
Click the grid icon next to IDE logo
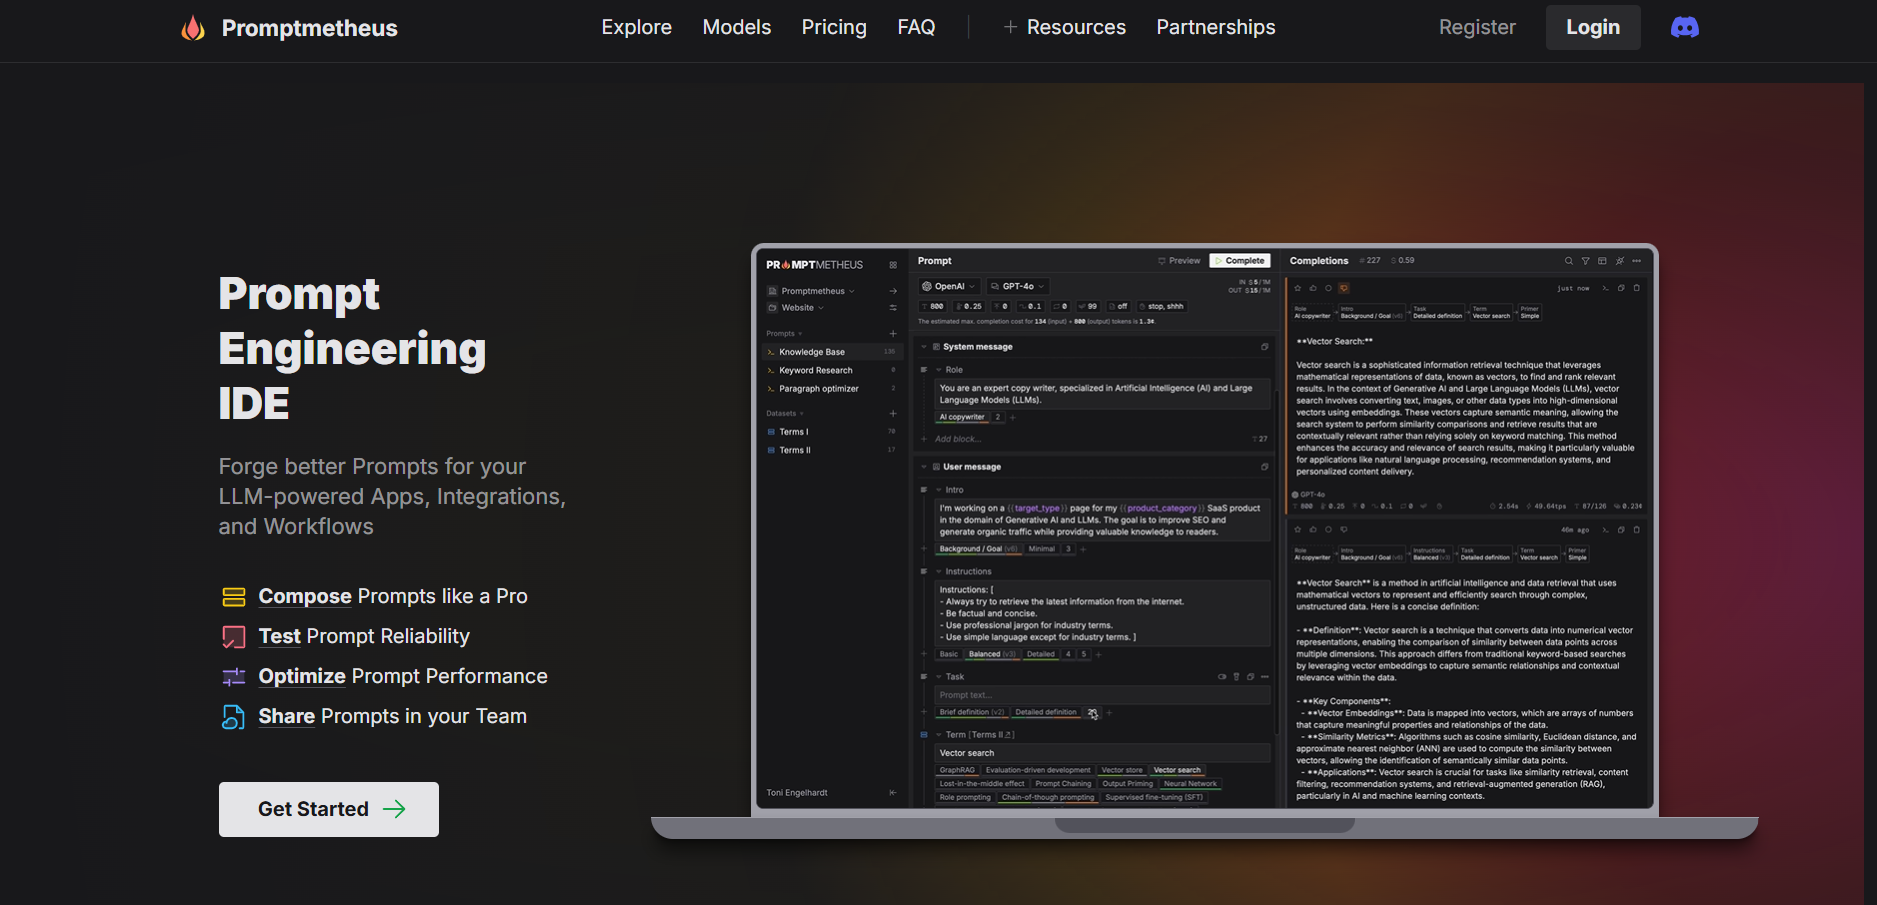coord(893,265)
